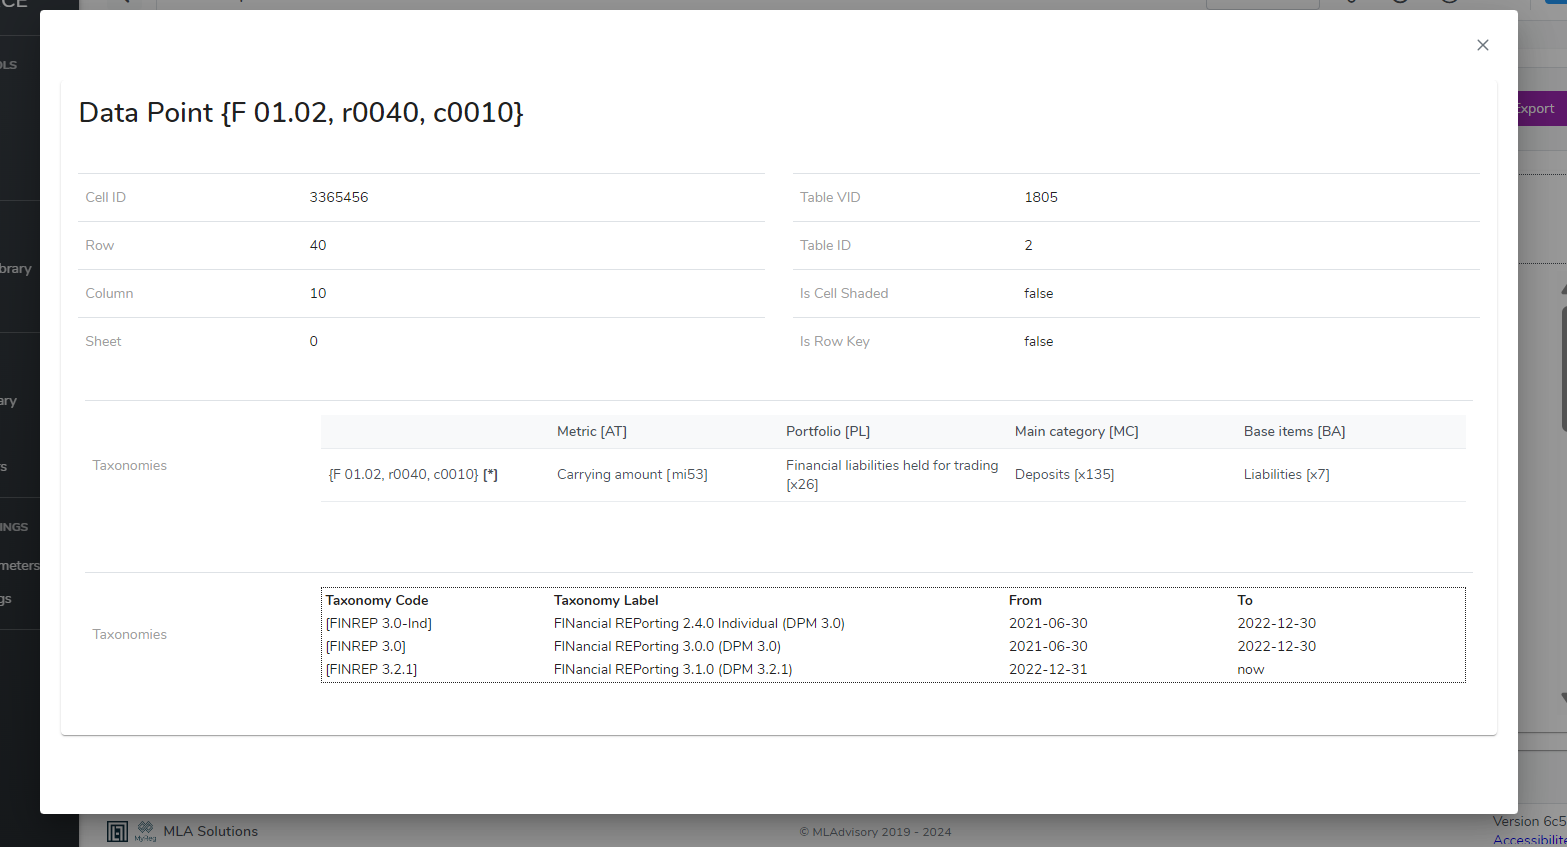1567x847 pixels.
Task: Select the Metric [AT] column header
Action: [x=591, y=431]
